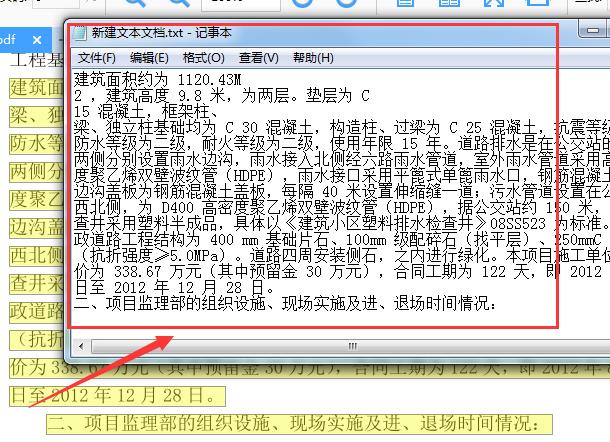
Task: Click the highlighted PDF line starting 防水等
Action: point(36,144)
